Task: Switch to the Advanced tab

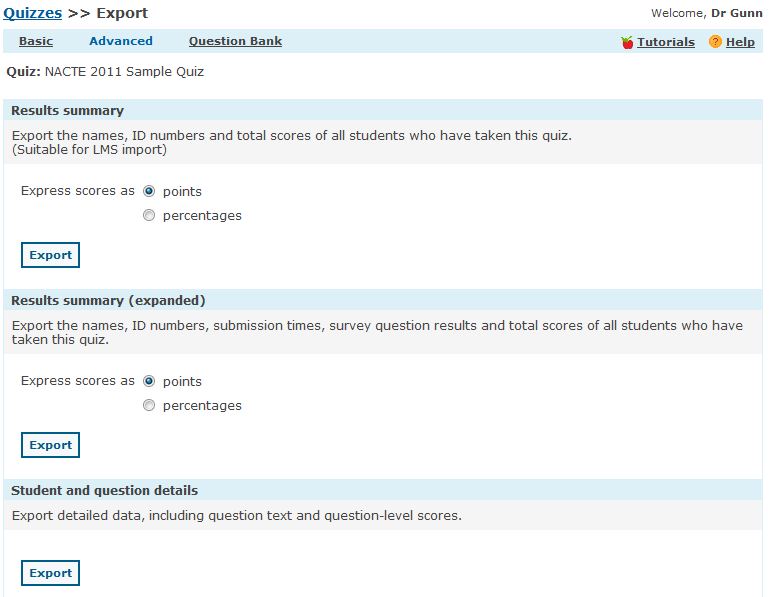Action: tap(121, 41)
